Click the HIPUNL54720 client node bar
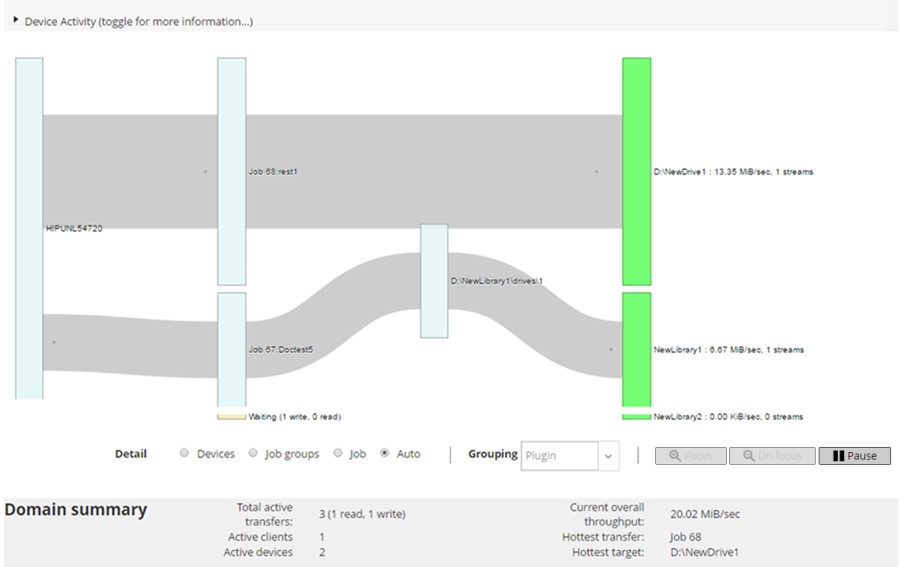This screenshot has height=567, width=900. tap(29, 228)
